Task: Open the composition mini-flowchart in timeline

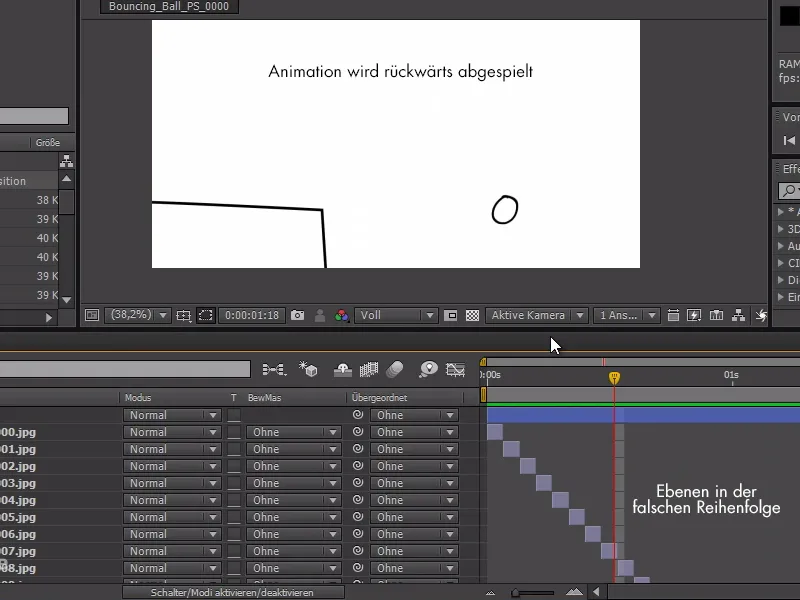Action: (x=274, y=369)
